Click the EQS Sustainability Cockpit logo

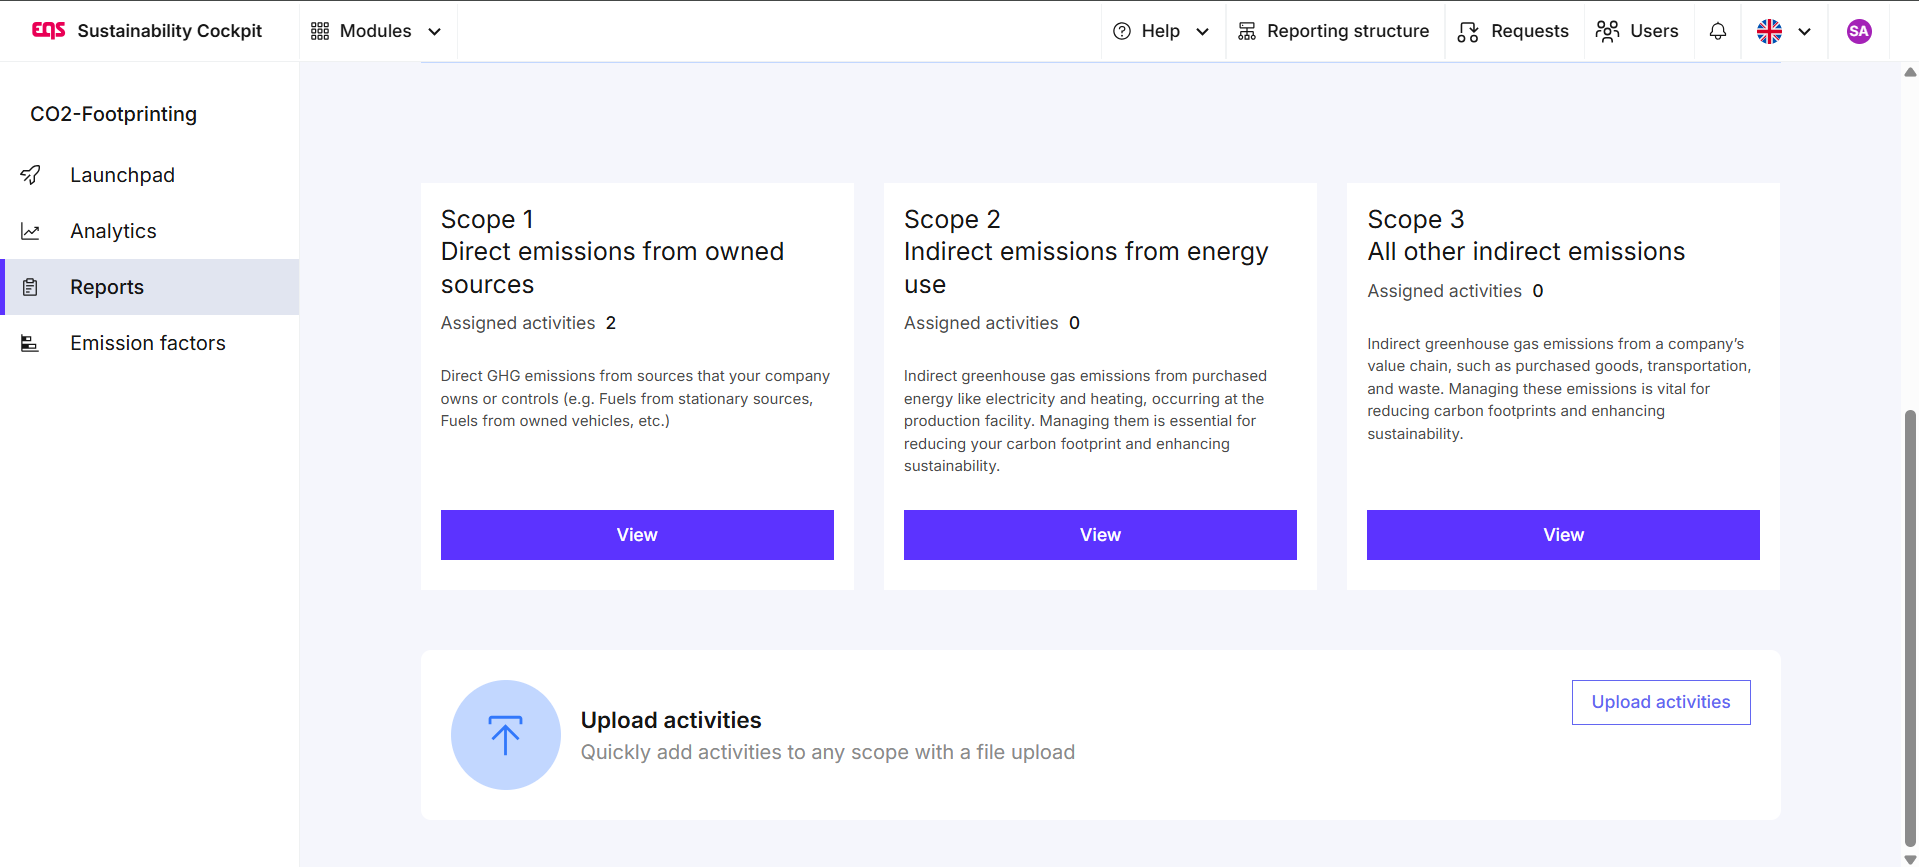pyautogui.click(x=48, y=31)
